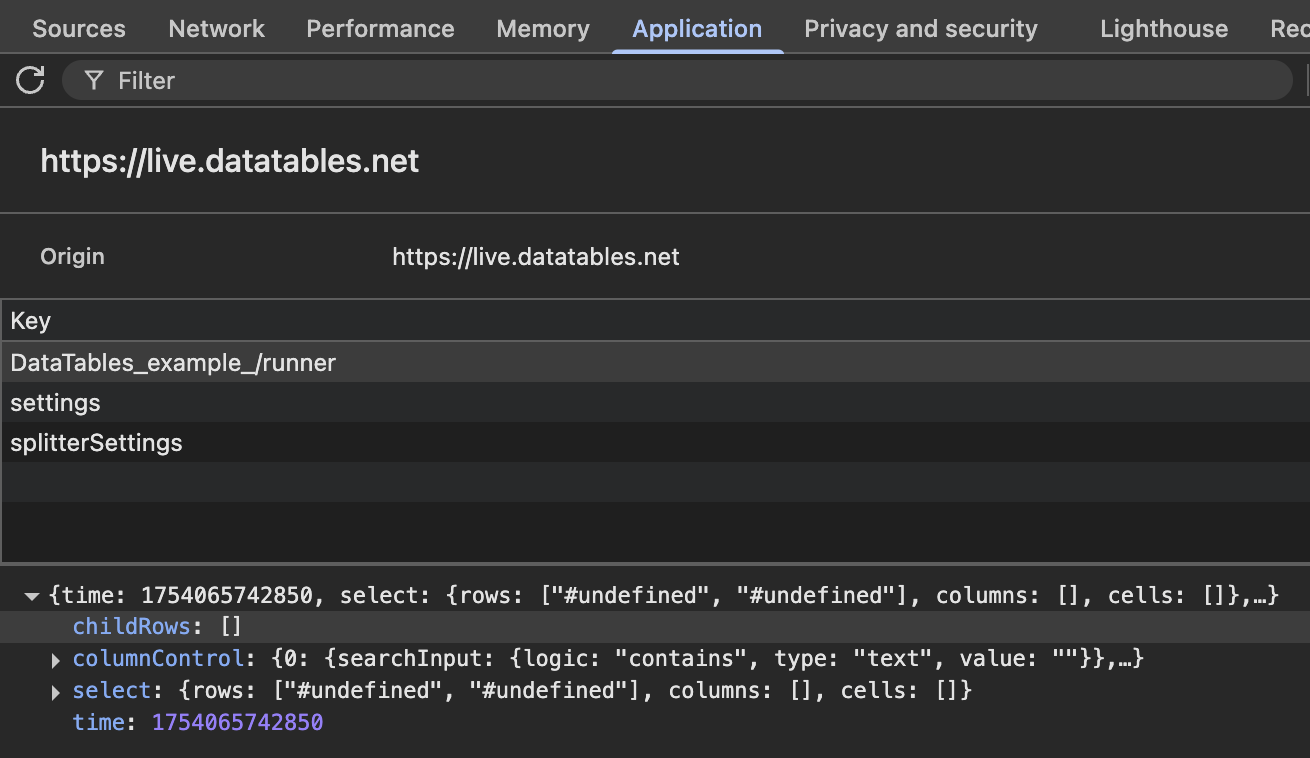Screen dimensions: 1310x758
Task: Open the Network tab
Action: (x=217, y=29)
